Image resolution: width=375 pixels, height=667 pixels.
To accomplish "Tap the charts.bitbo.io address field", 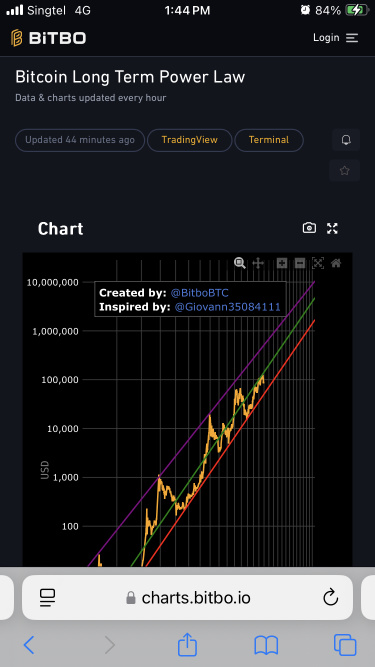I will [188, 598].
